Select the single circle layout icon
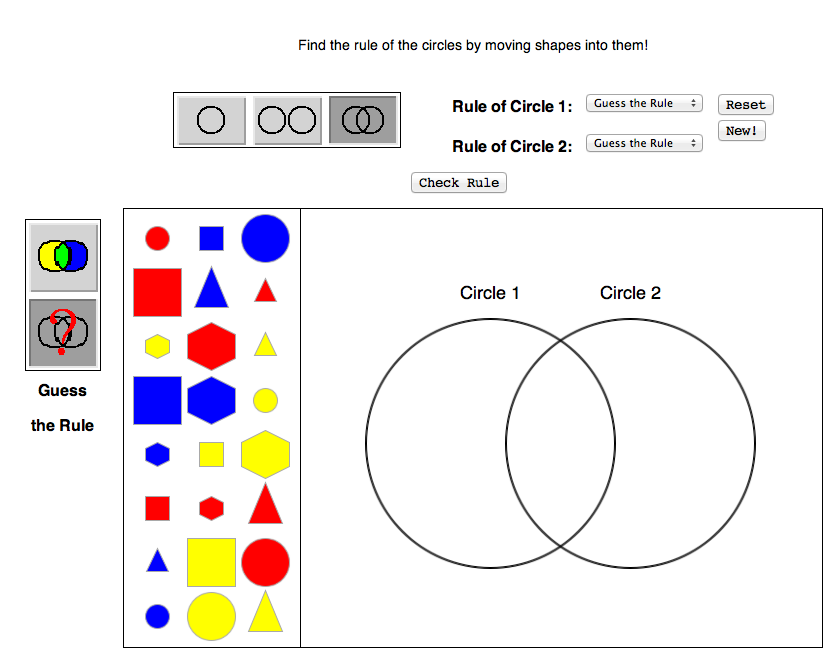This screenshot has height=663, width=835. [x=211, y=121]
